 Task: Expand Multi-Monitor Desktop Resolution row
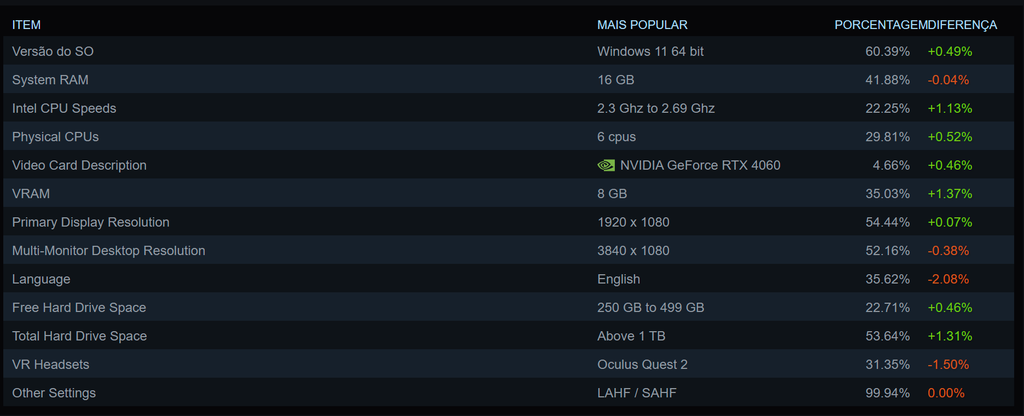tap(108, 251)
